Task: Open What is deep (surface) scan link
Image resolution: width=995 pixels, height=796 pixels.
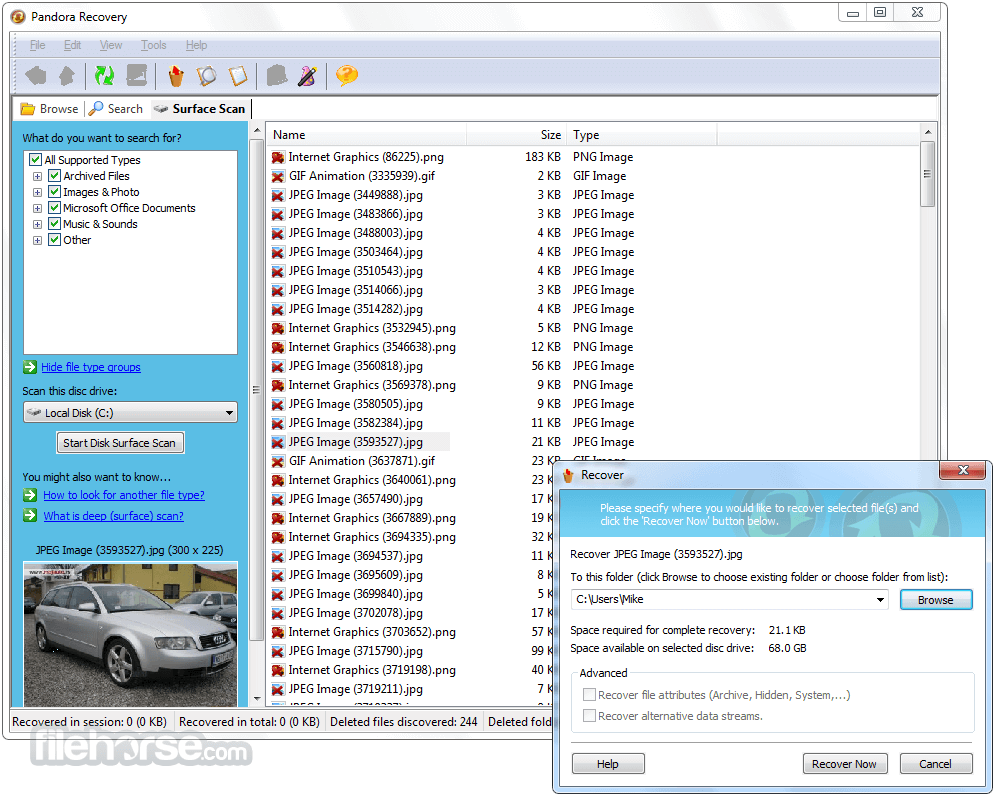Action: 114,516
